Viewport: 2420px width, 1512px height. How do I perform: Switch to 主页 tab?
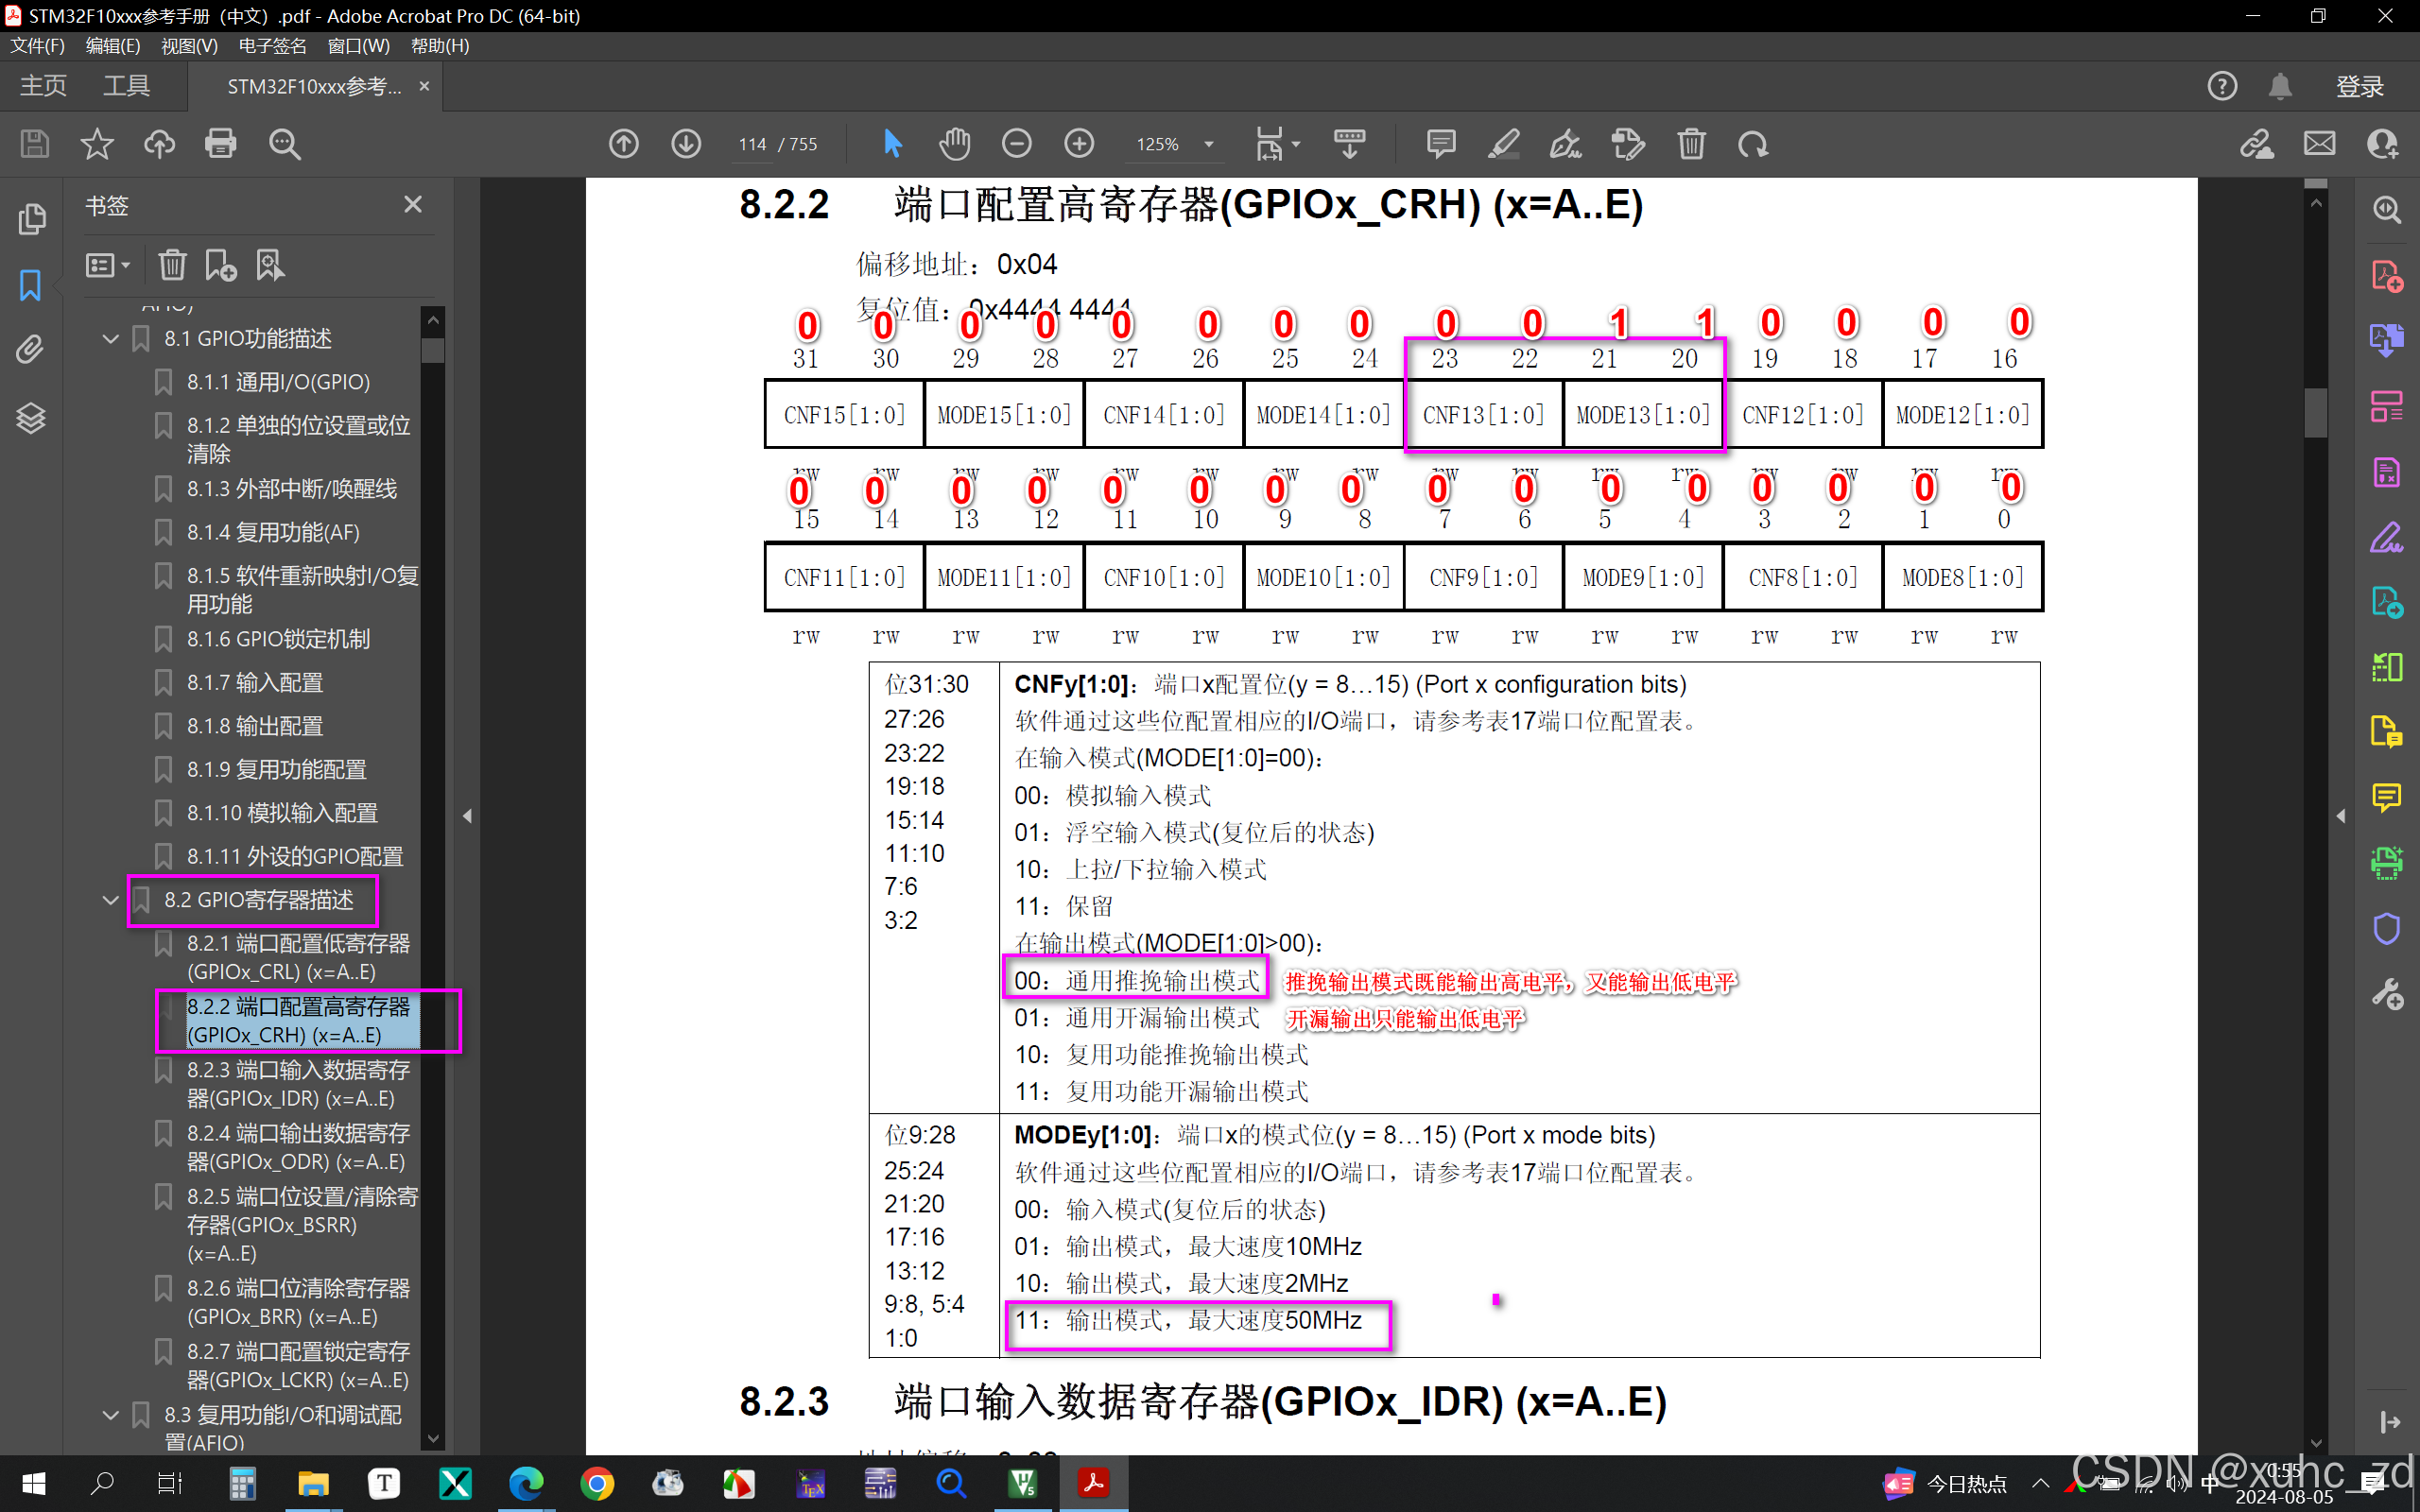click(x=44, y=86)
